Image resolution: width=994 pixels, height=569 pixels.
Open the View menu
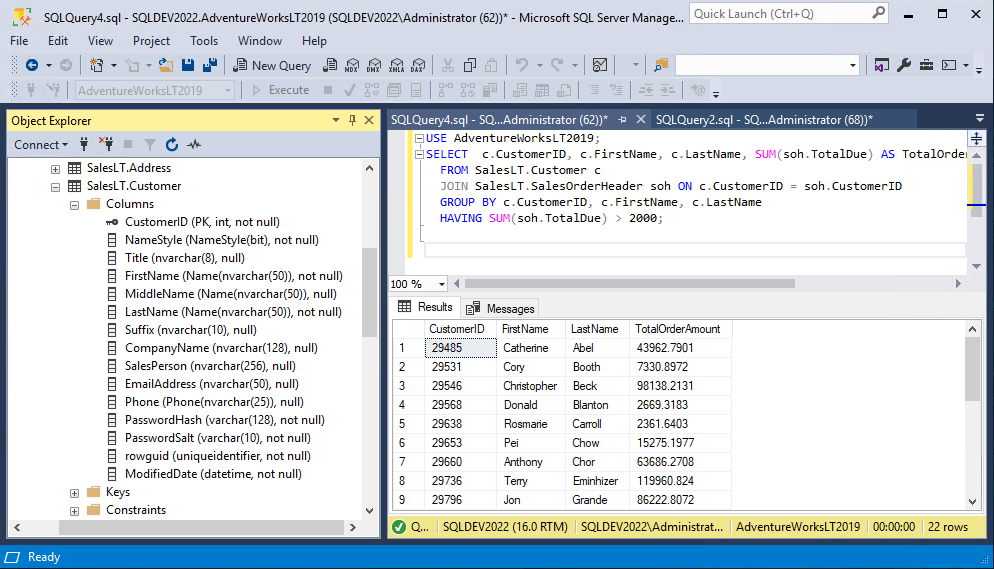[x=100, y=41]
